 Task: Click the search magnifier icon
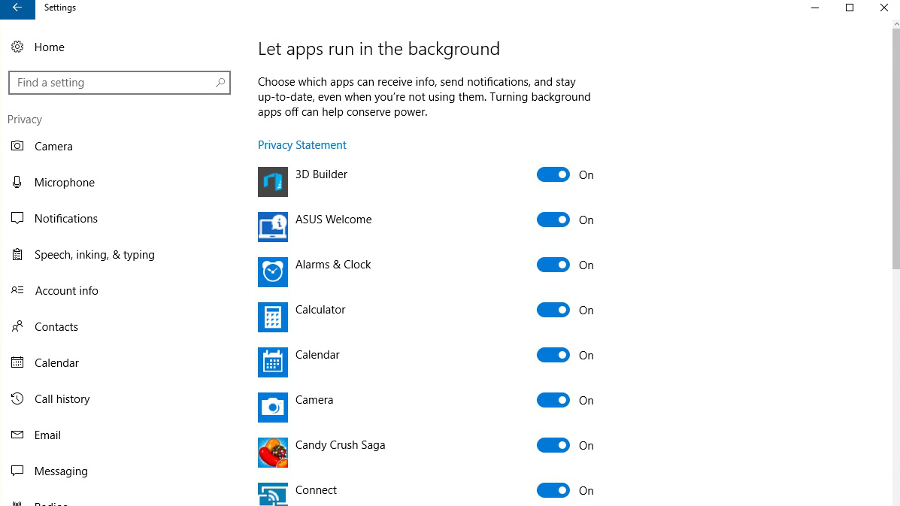[x=220, y=83]
